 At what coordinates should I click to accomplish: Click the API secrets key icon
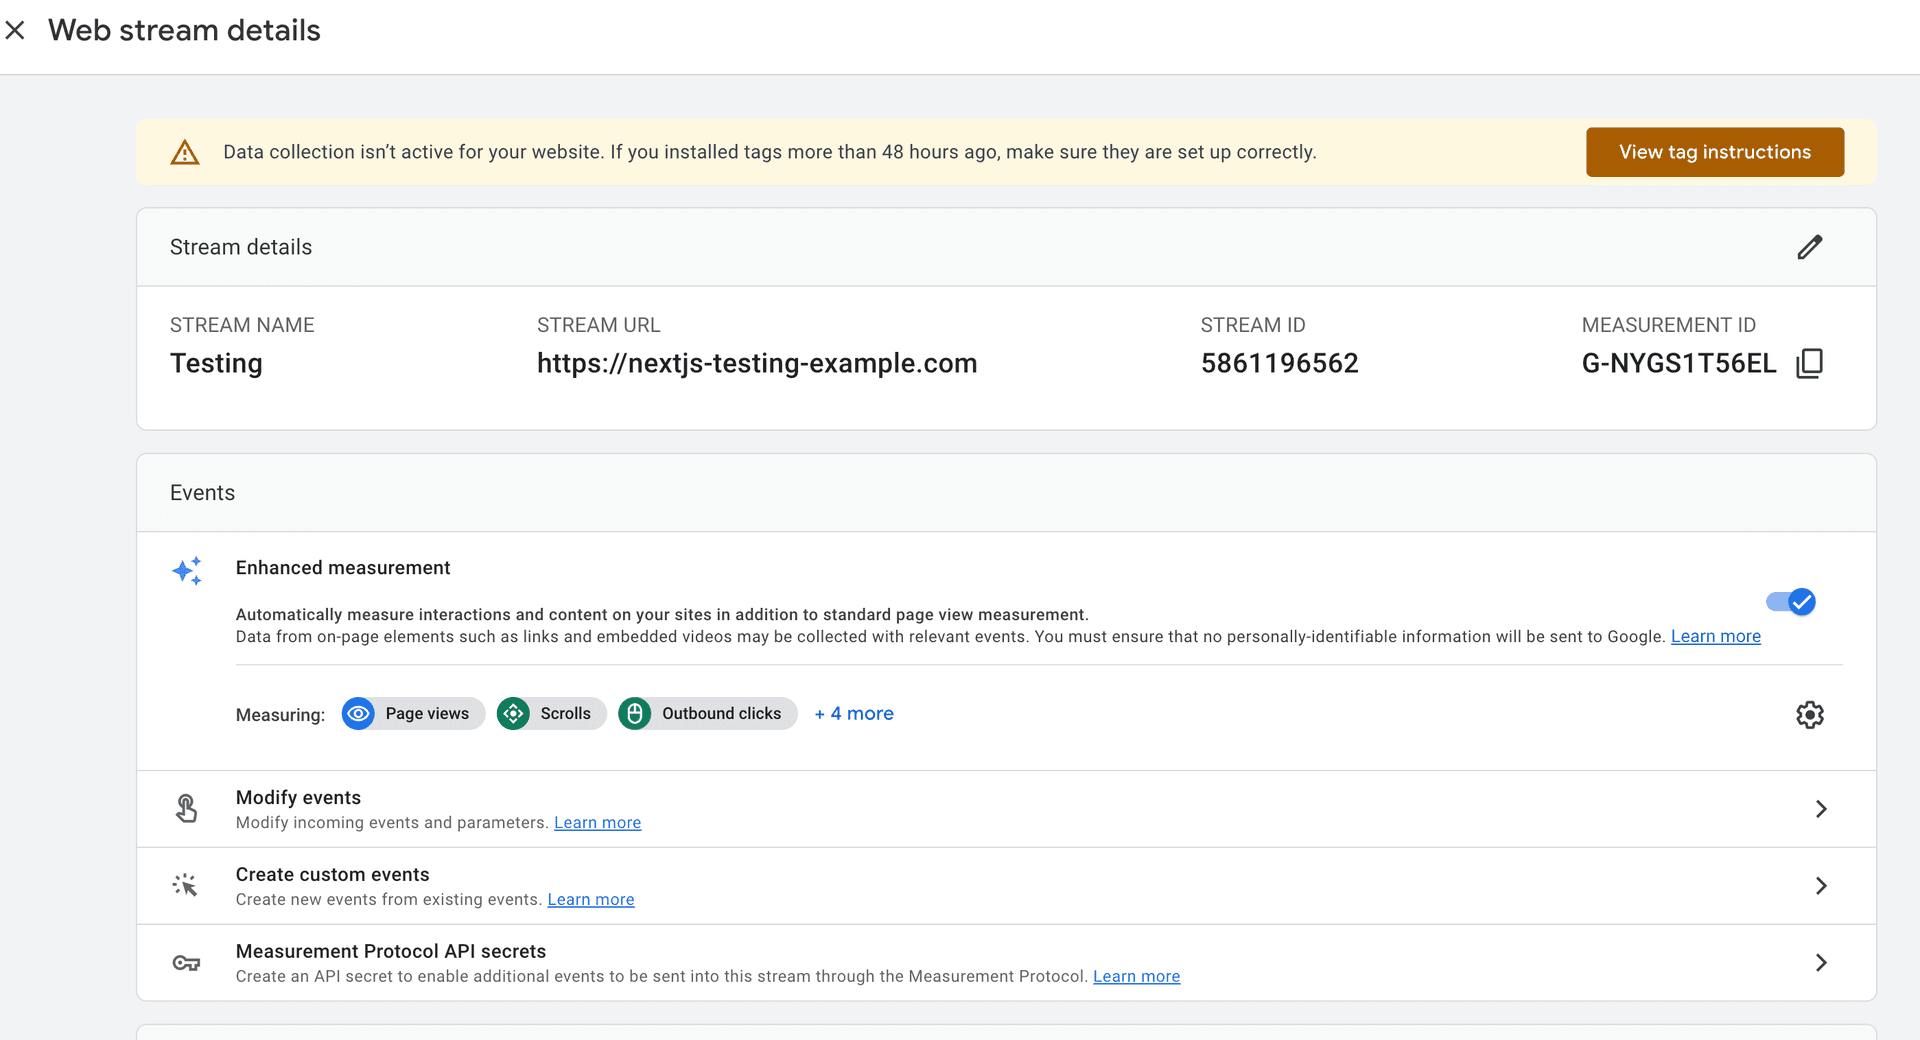[187, 963]
